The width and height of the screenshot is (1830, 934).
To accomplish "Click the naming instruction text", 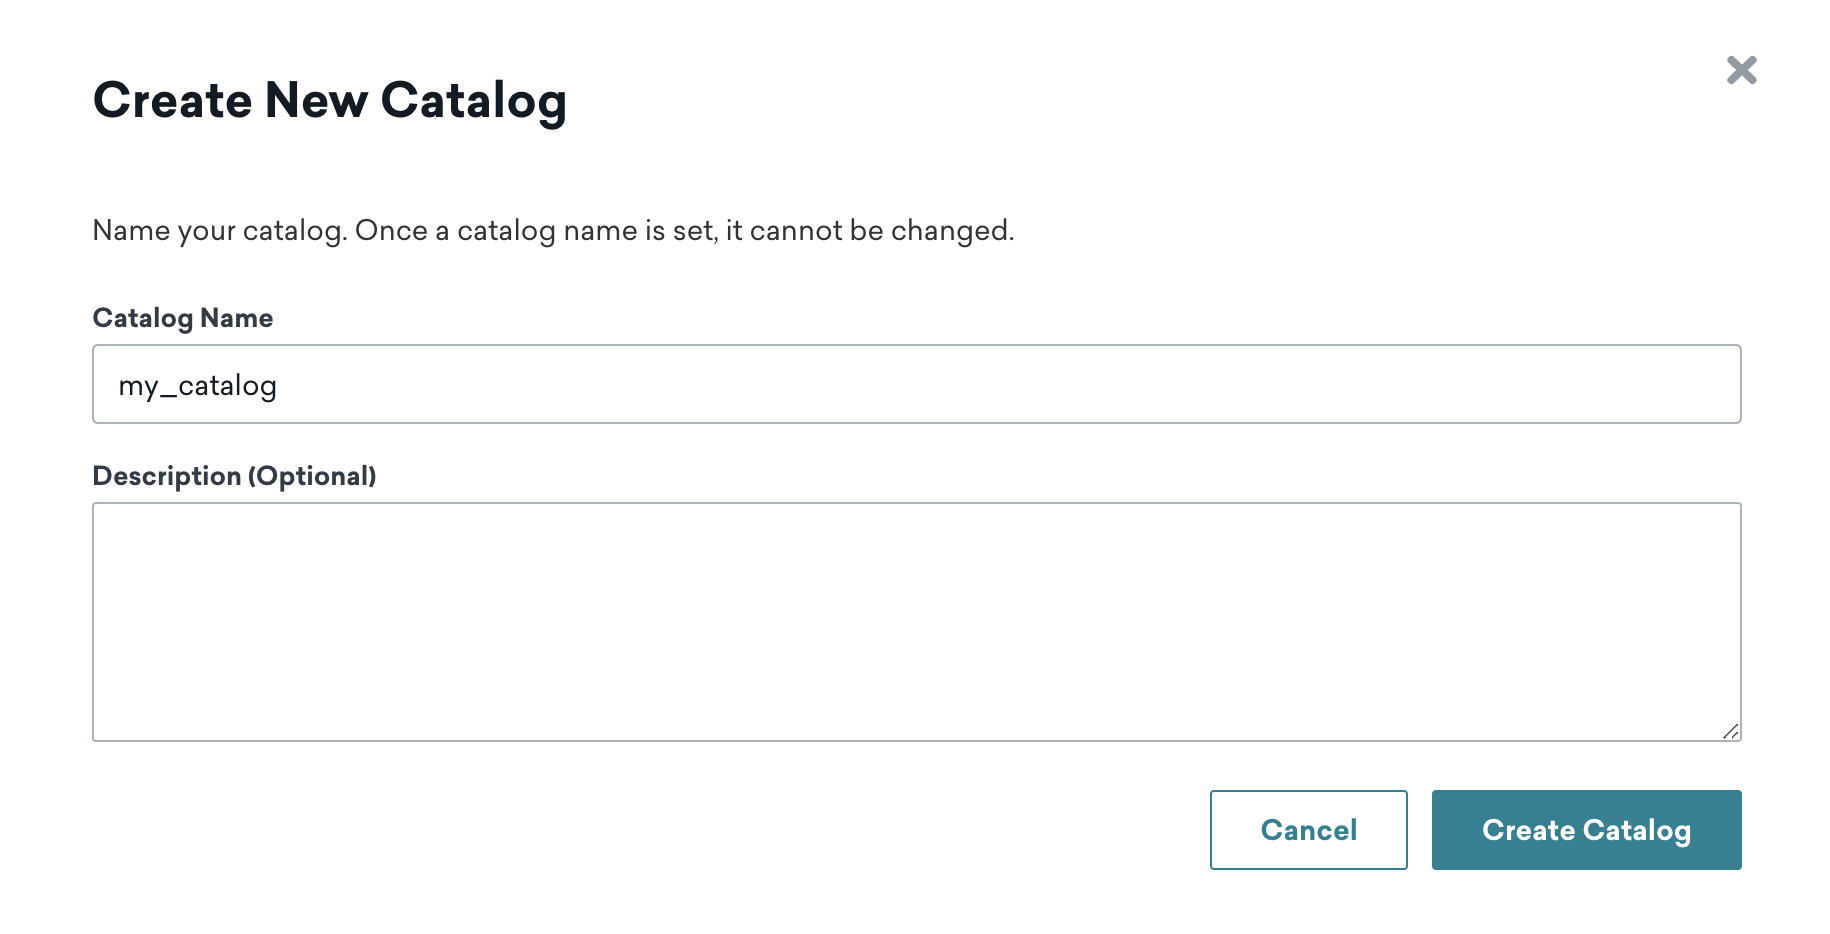I will 553,230.
